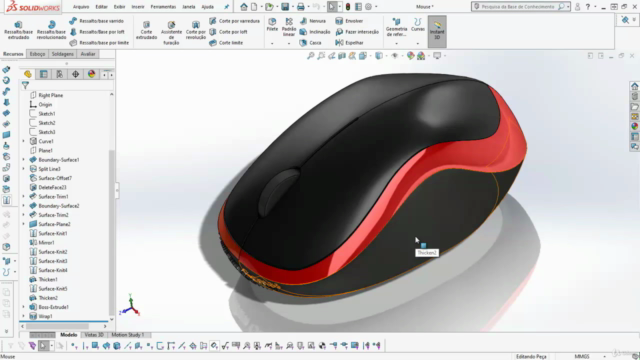The image size is (640, 360).
Task: Switch to Avaliar tab
Action: coord(88,54)
